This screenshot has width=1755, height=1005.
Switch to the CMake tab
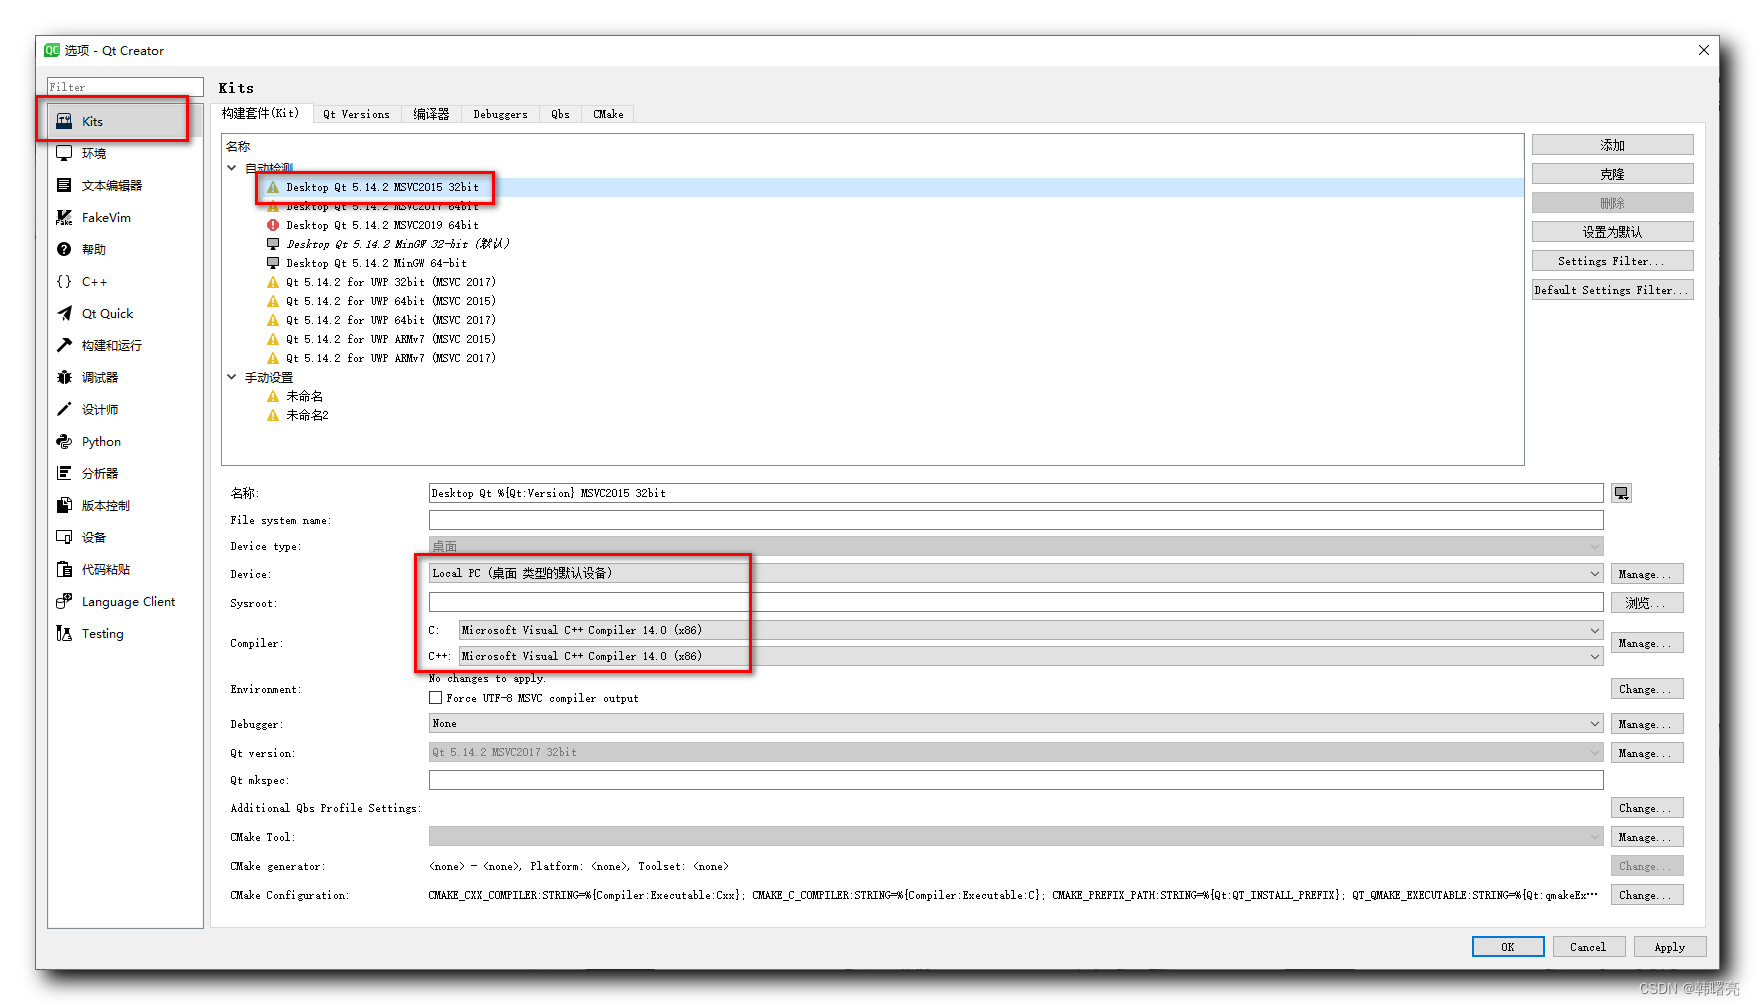point(607,113)
